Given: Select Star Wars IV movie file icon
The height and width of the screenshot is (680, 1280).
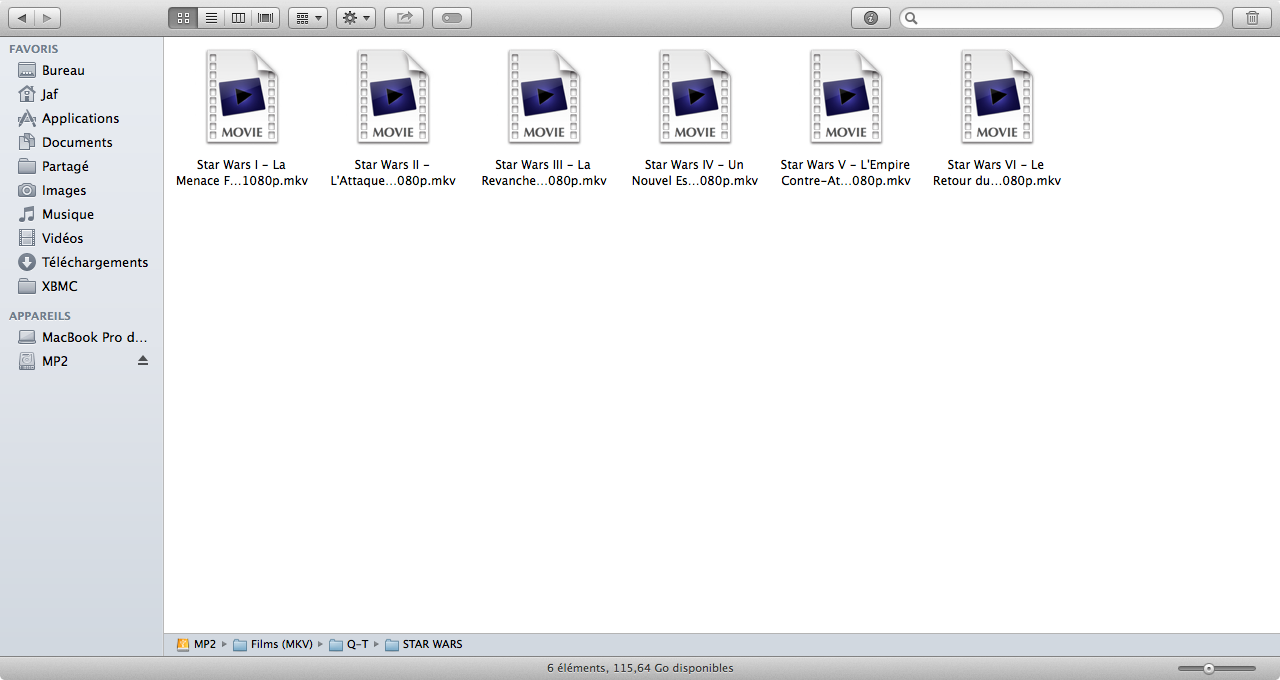Looking at the screenshot, I should (695, 97).
